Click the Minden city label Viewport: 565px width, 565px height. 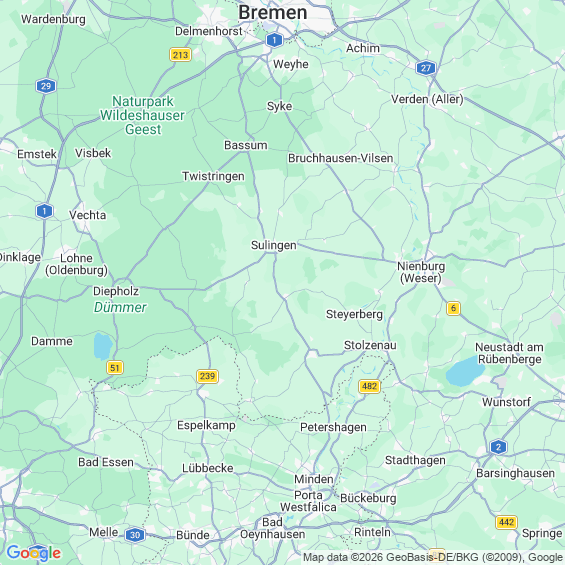click(x=313, y=479)
